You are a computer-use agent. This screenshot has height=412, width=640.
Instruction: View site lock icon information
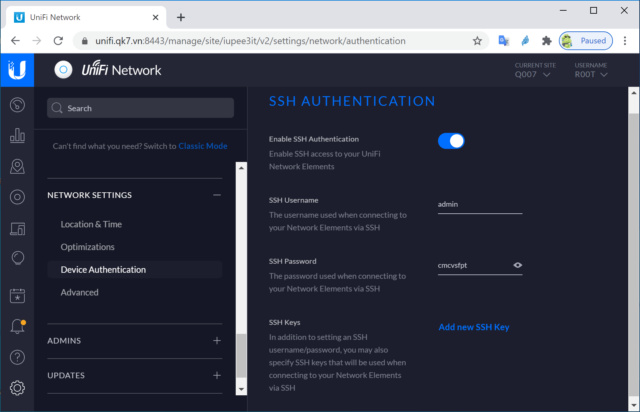[84, 41]
